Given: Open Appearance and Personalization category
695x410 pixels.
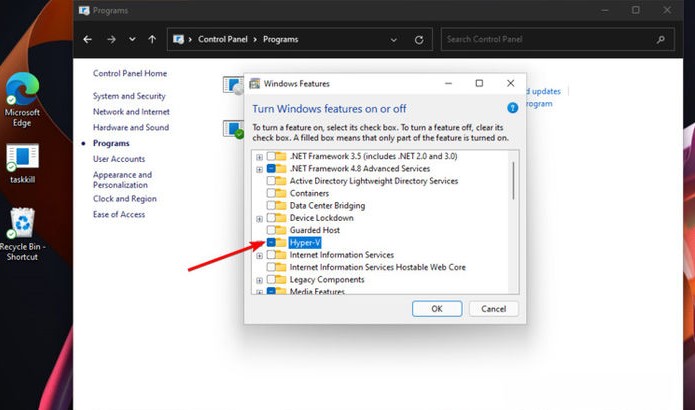Looking at the screenshot, I should tap(122, 180).
